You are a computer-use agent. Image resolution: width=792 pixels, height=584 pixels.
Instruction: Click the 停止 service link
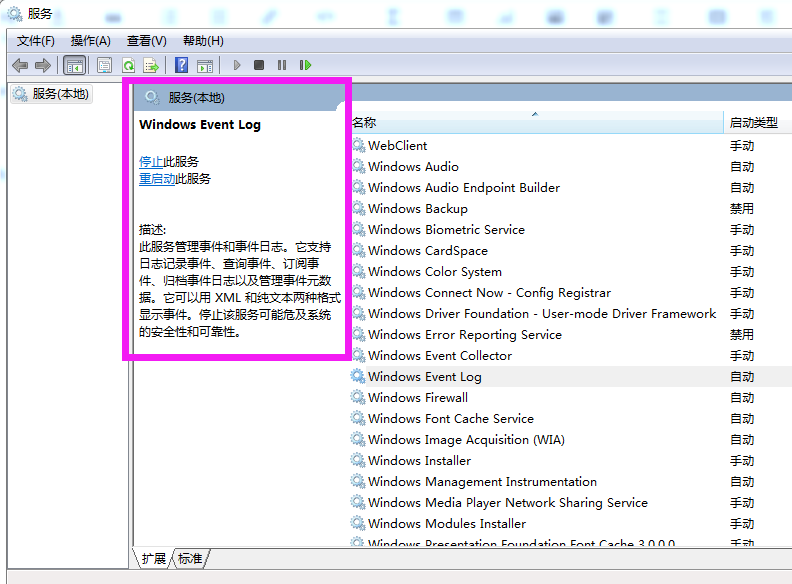coord(151,162)
